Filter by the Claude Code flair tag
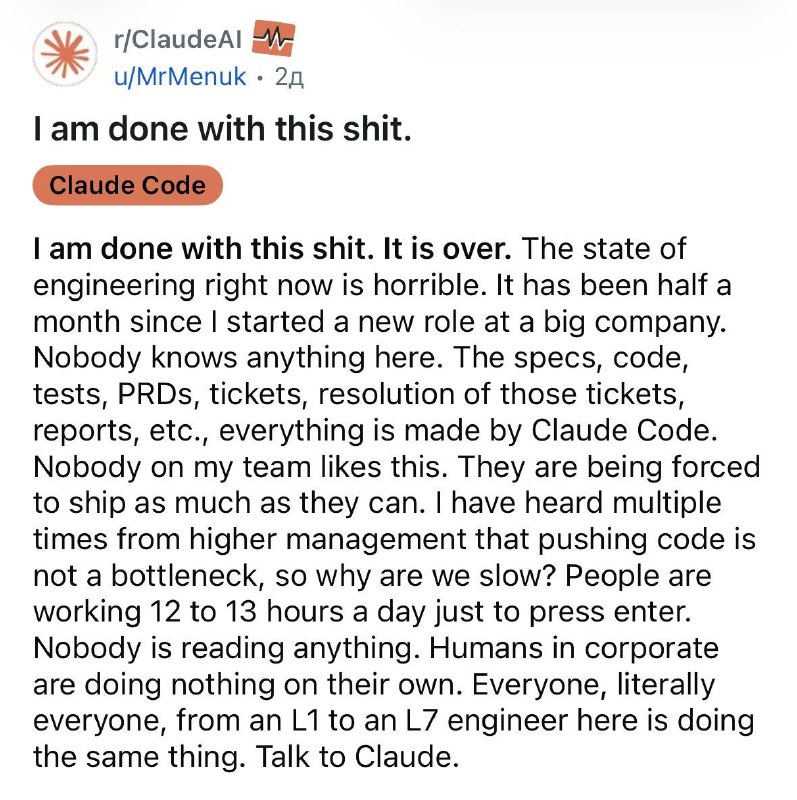This screenshot has height=800, width=797. coord(128,185)
